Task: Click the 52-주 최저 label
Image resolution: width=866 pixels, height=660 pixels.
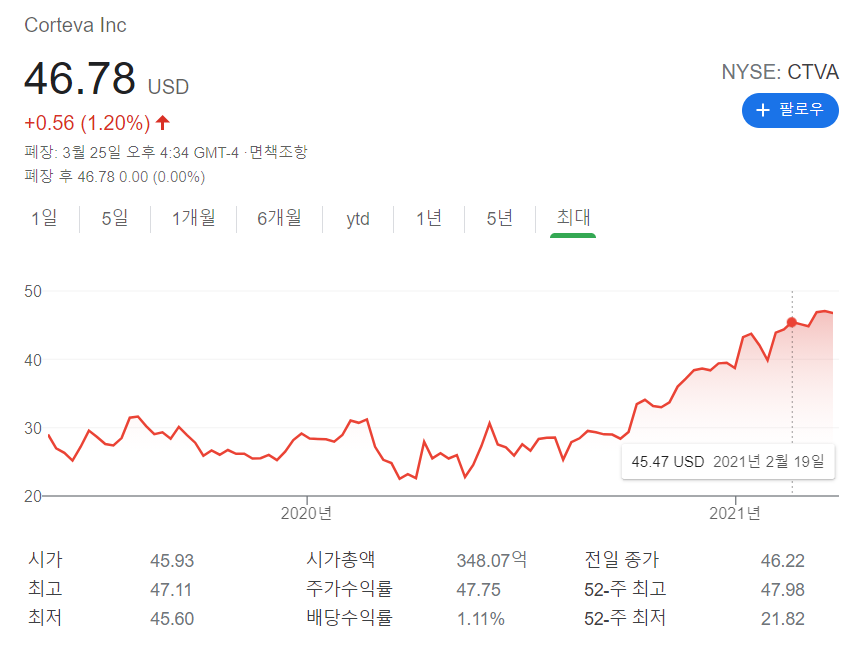Action: pos(625,618)
